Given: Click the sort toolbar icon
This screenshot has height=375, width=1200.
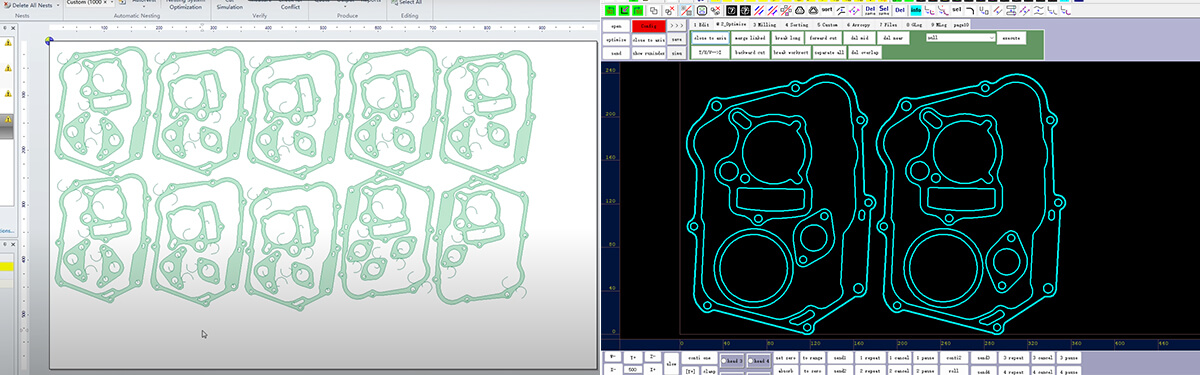Looking at the screenshot, I should point(826,9).
